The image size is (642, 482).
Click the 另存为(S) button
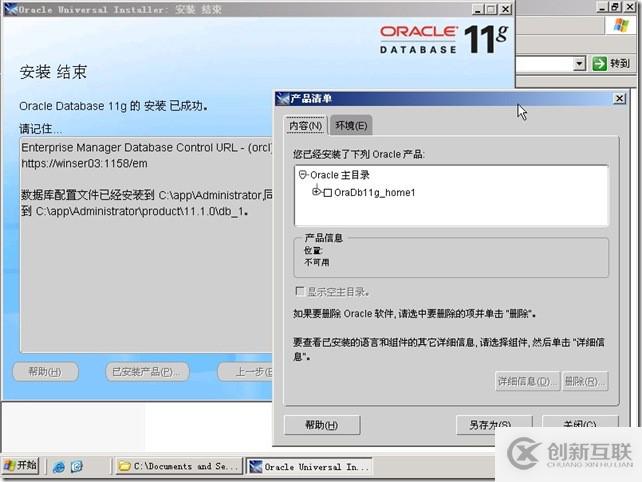[494, 425]
